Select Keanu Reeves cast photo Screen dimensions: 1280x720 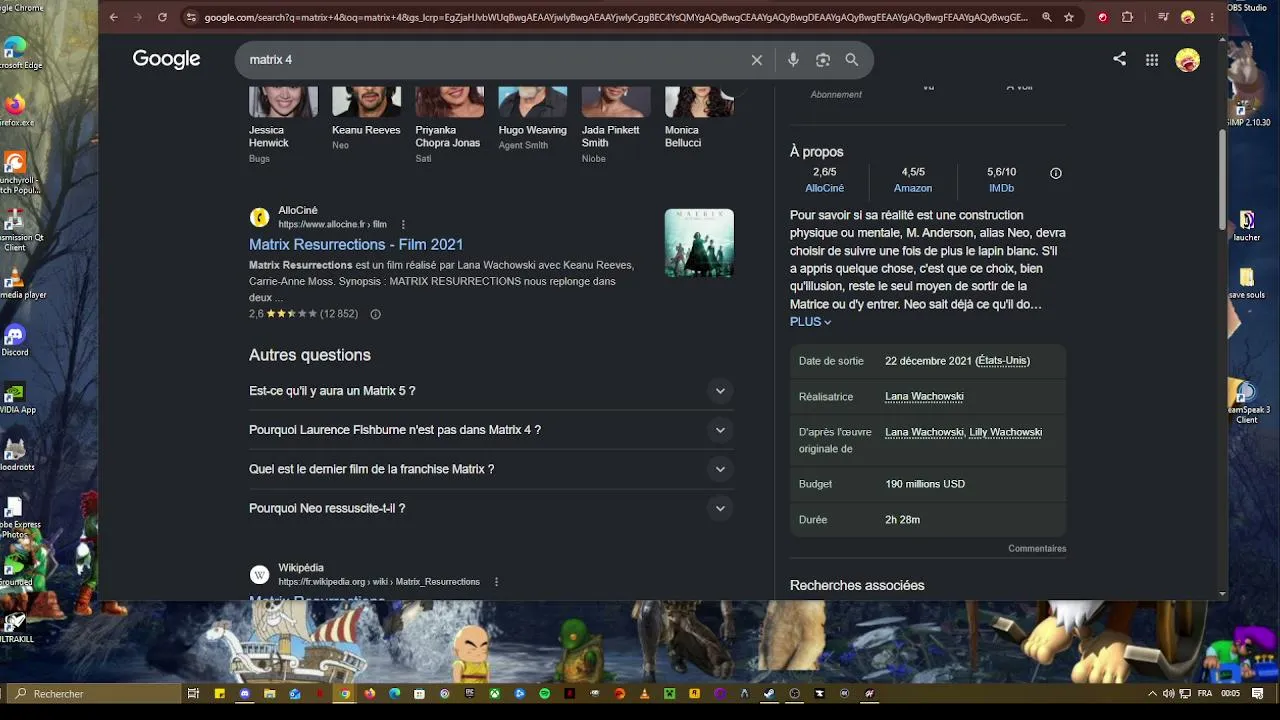point(366,102)
